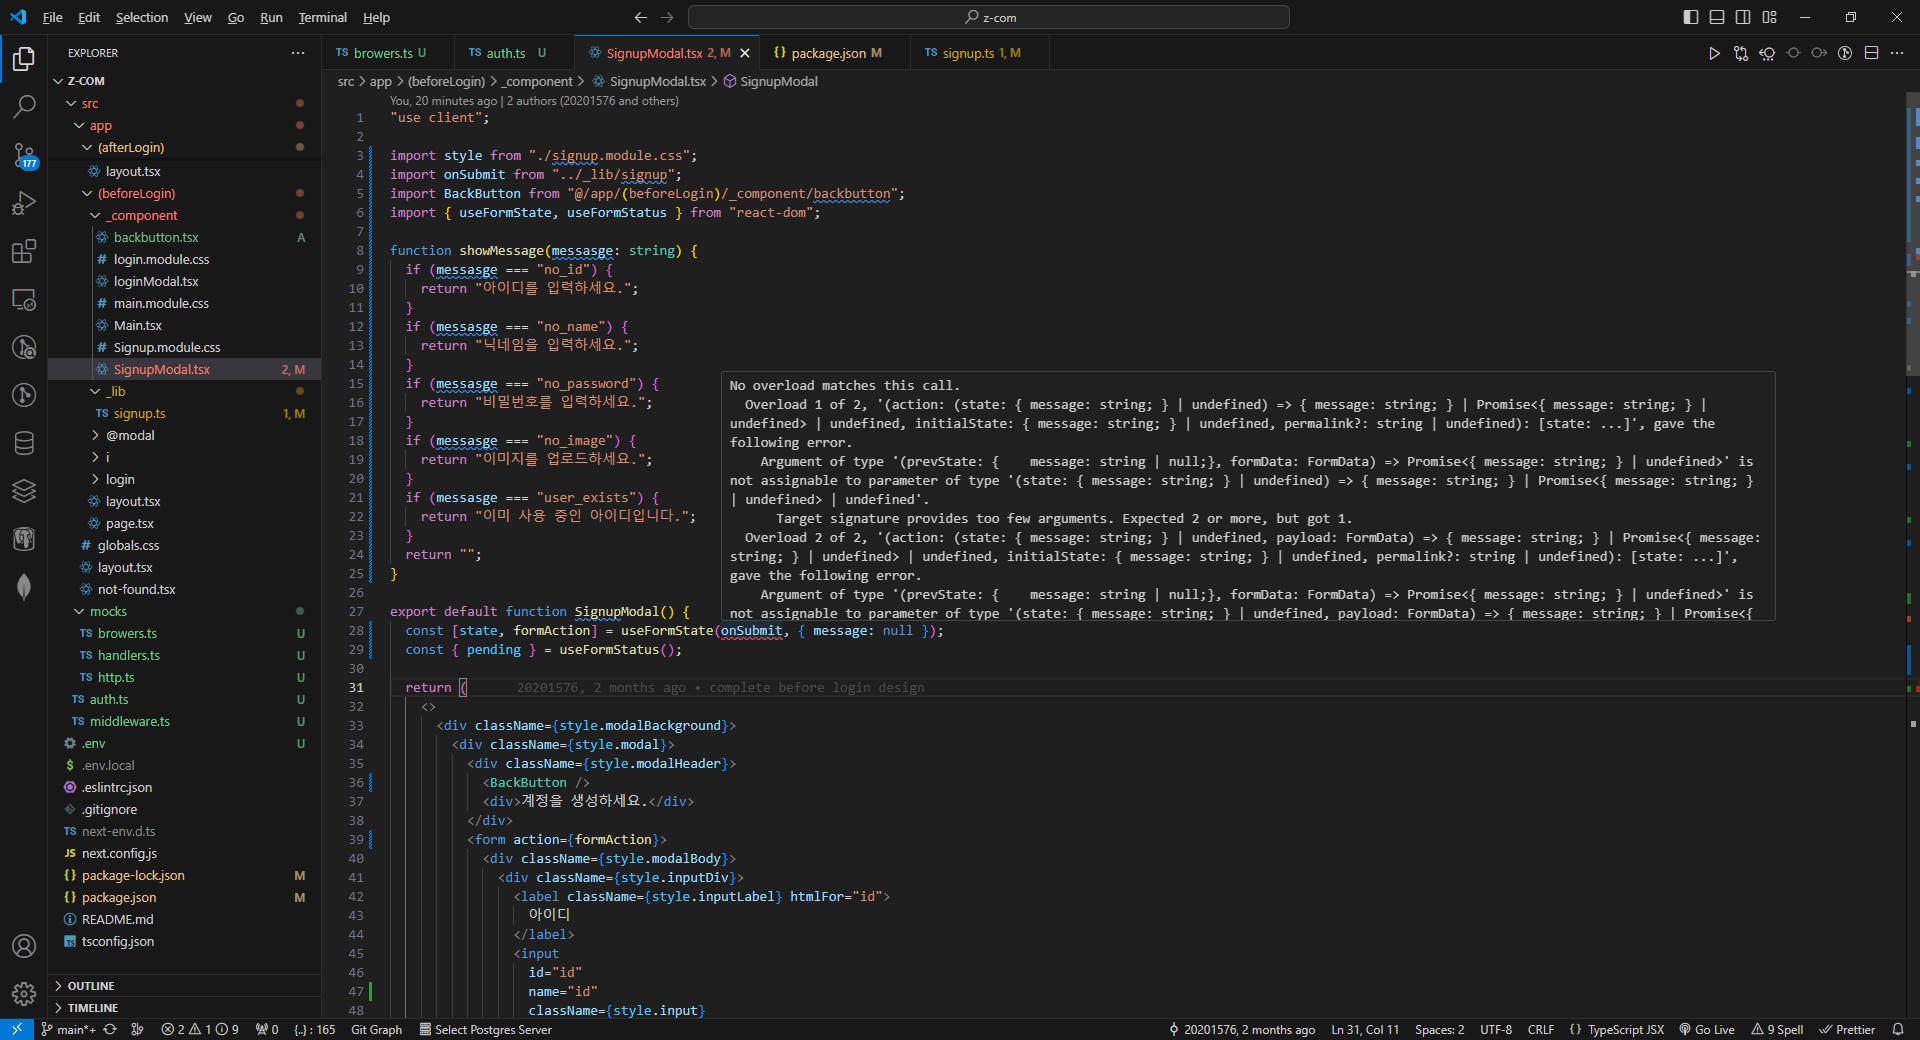Click the z-com command center search box
This screenshot has width=1920, height=1040.
coord(989,17)
